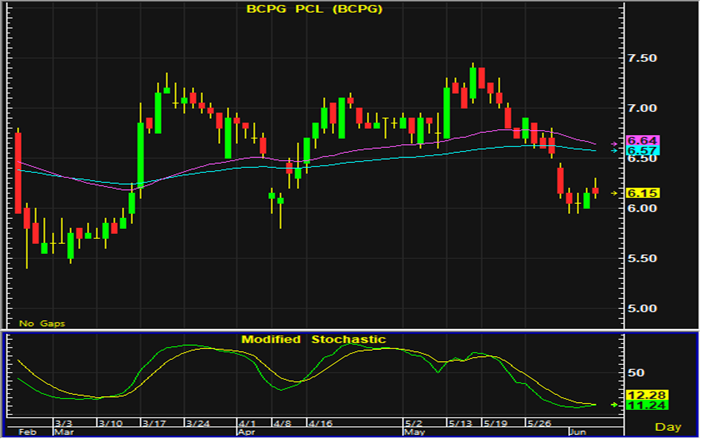Image resolution: width=701 pixels, height=439 pixels.
Task: Click the 'Day' timeframe label
Action: pyautogui.click(x=668, y=427)
